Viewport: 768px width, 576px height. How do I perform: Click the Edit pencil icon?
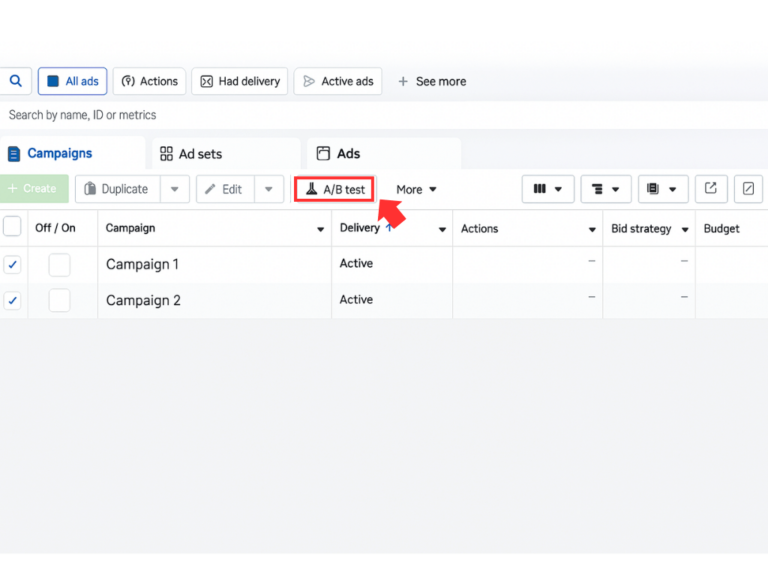tap(210, 189)
